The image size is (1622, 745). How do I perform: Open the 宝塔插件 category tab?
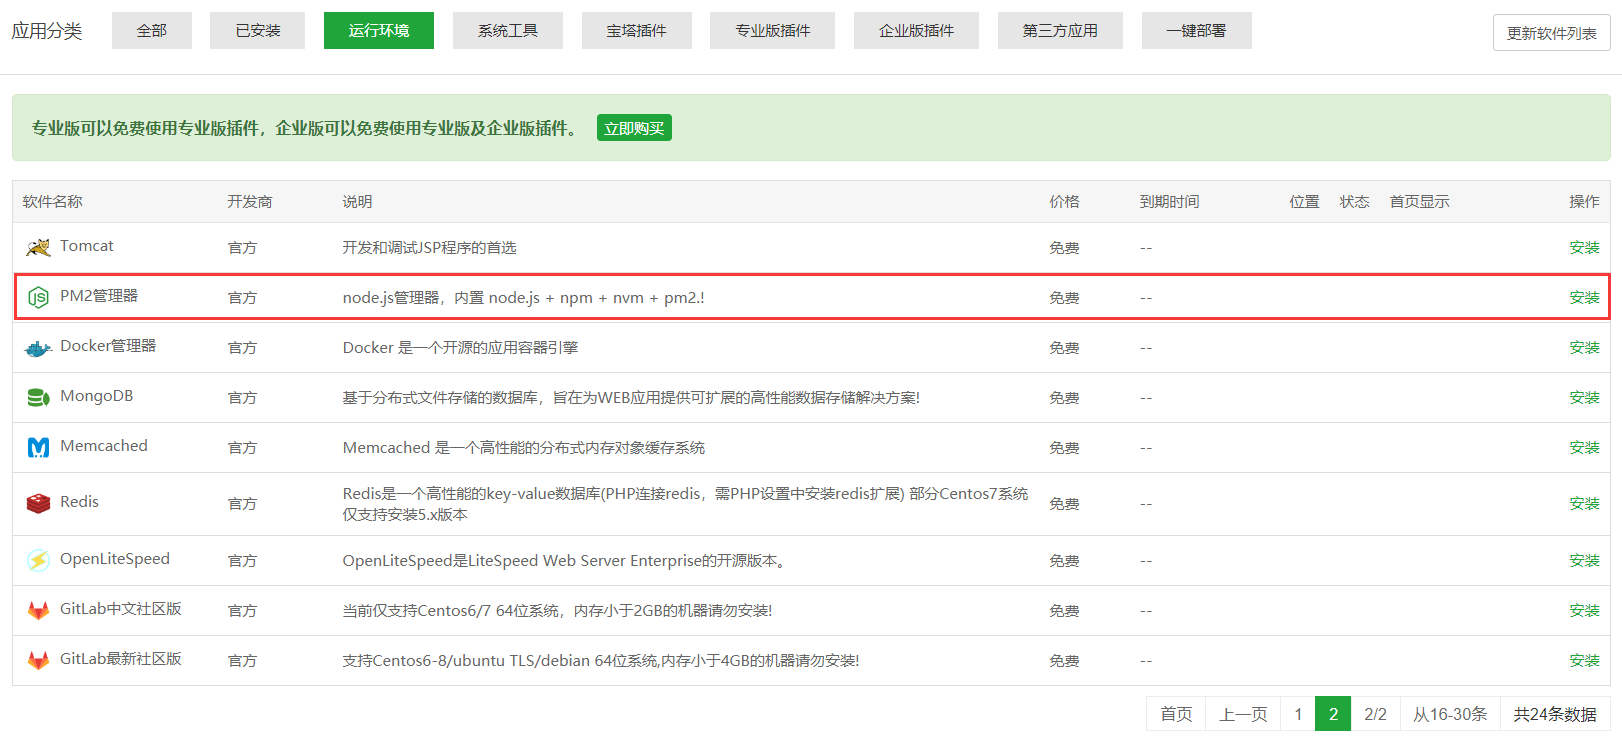coord(636,30)
